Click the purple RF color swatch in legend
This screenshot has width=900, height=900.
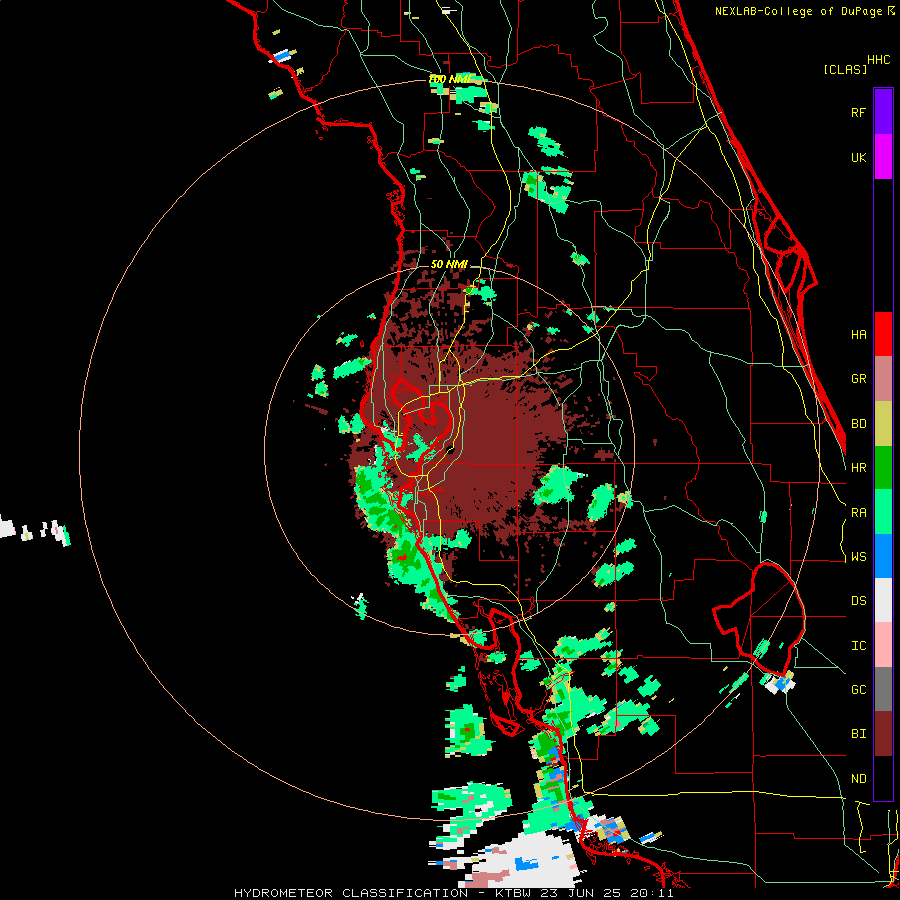click(883, 112)
